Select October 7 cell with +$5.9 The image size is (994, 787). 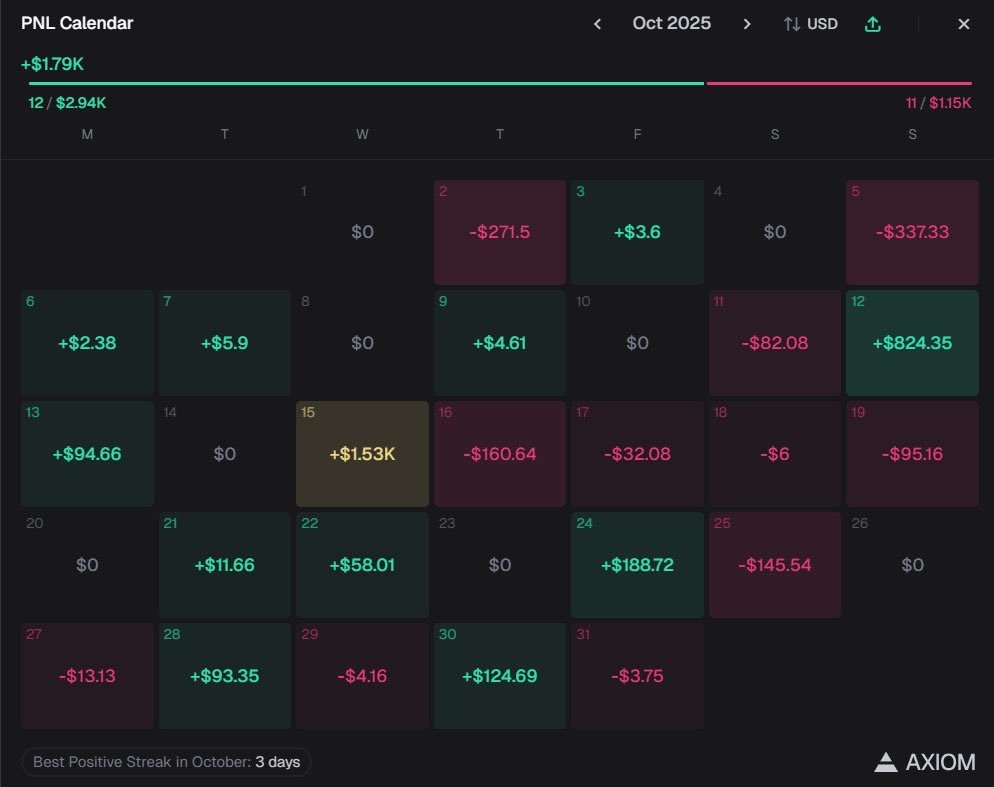[x=225, y=343]
